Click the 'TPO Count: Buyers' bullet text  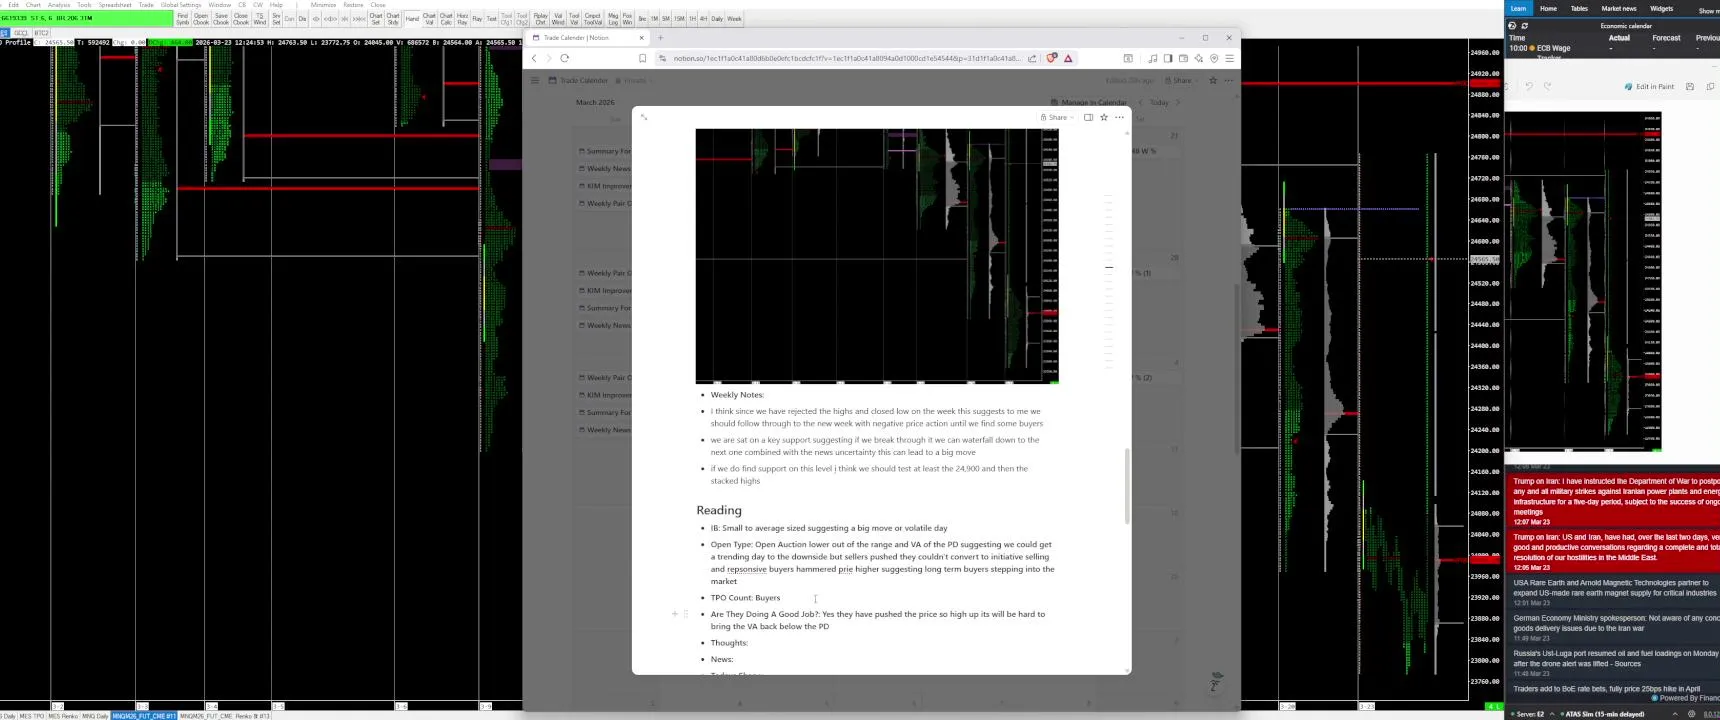[745, 598]
